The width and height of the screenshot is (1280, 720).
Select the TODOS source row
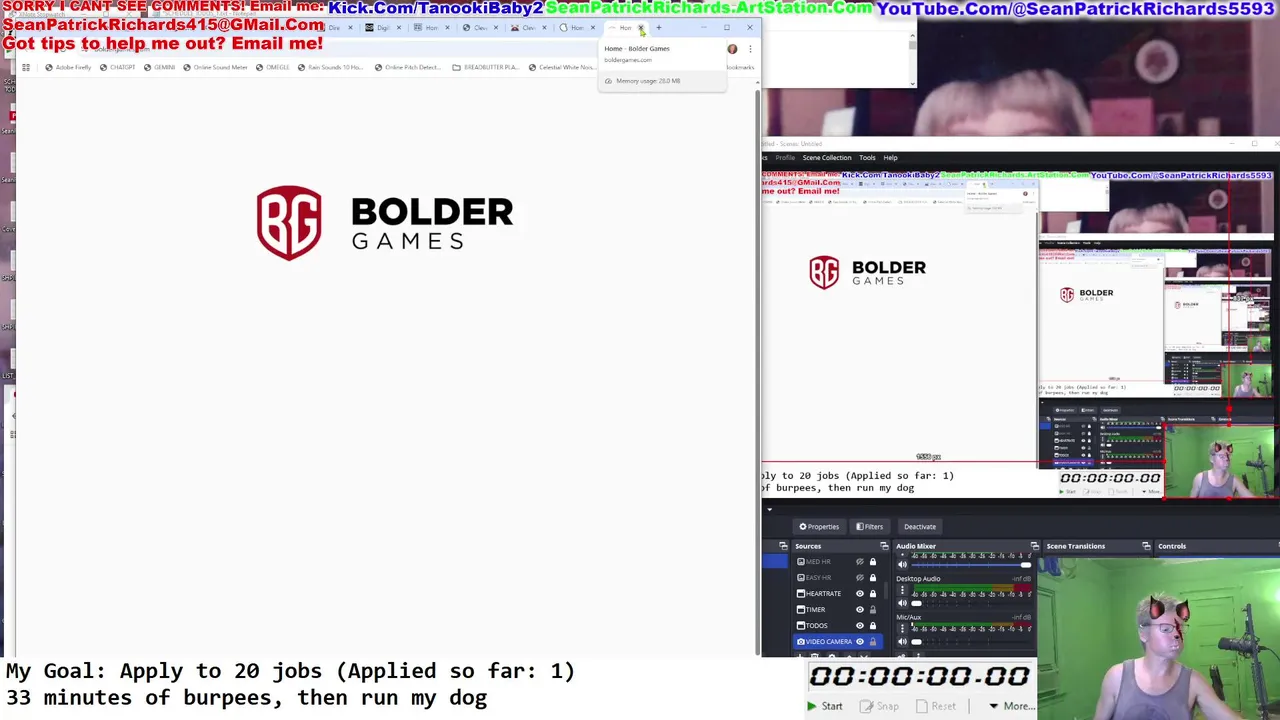click(x=840, y=626)
